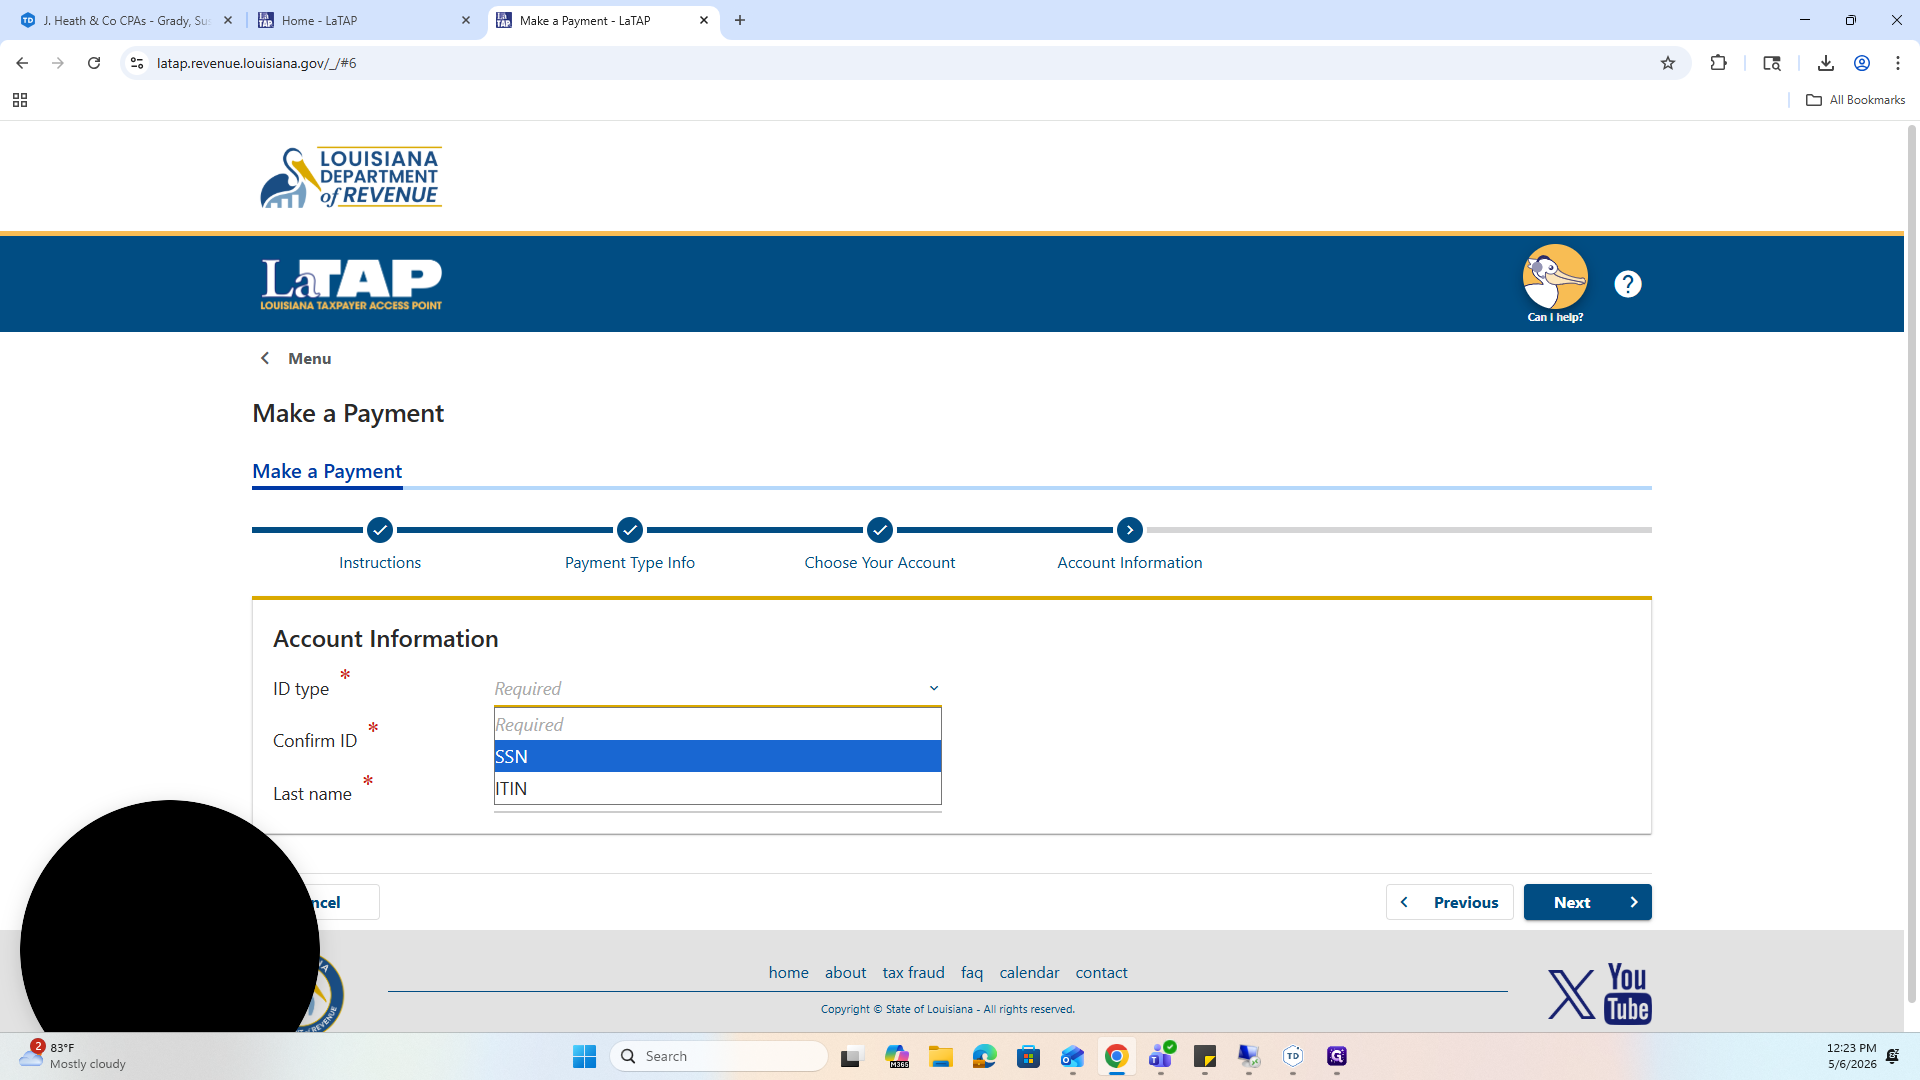Viewport: 1920px width, 1080px height.
Task: Click the Chrome icon in the taskbar
Action: [1117, 1056]
